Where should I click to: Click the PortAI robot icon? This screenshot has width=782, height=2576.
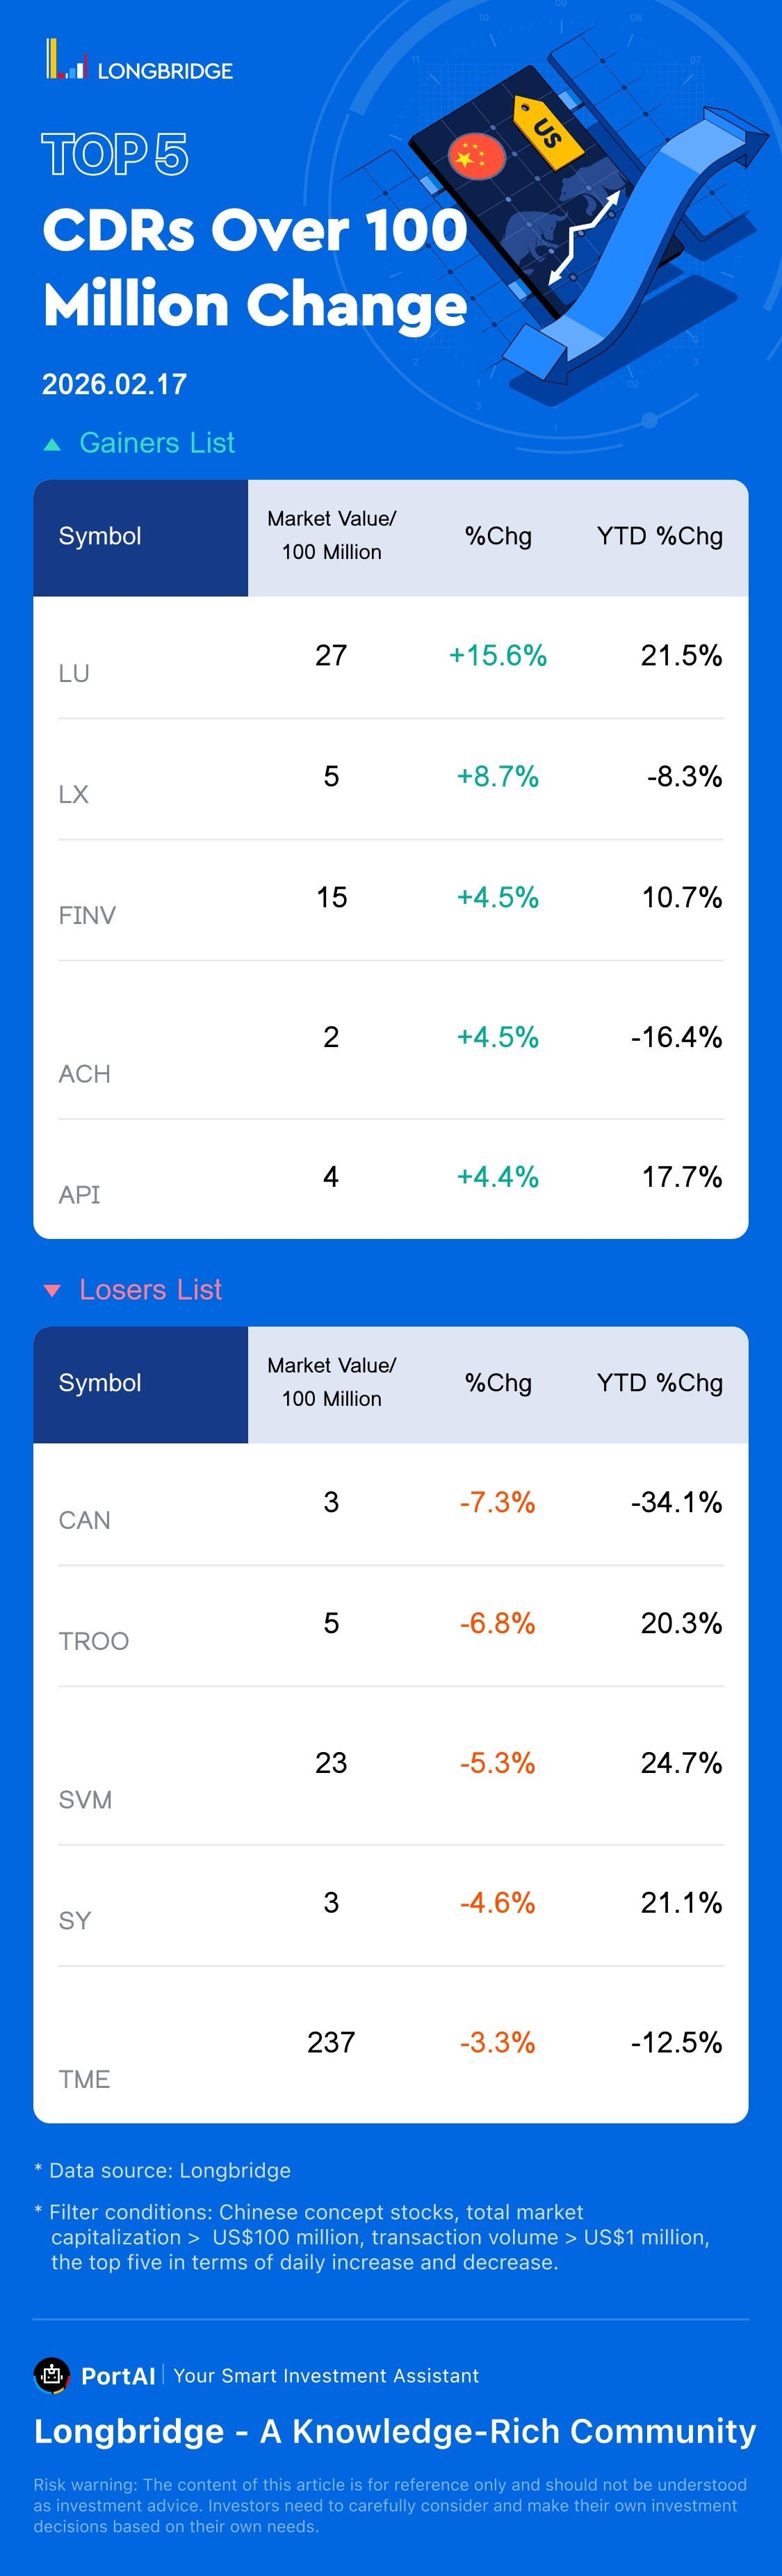coord(52,2375)
